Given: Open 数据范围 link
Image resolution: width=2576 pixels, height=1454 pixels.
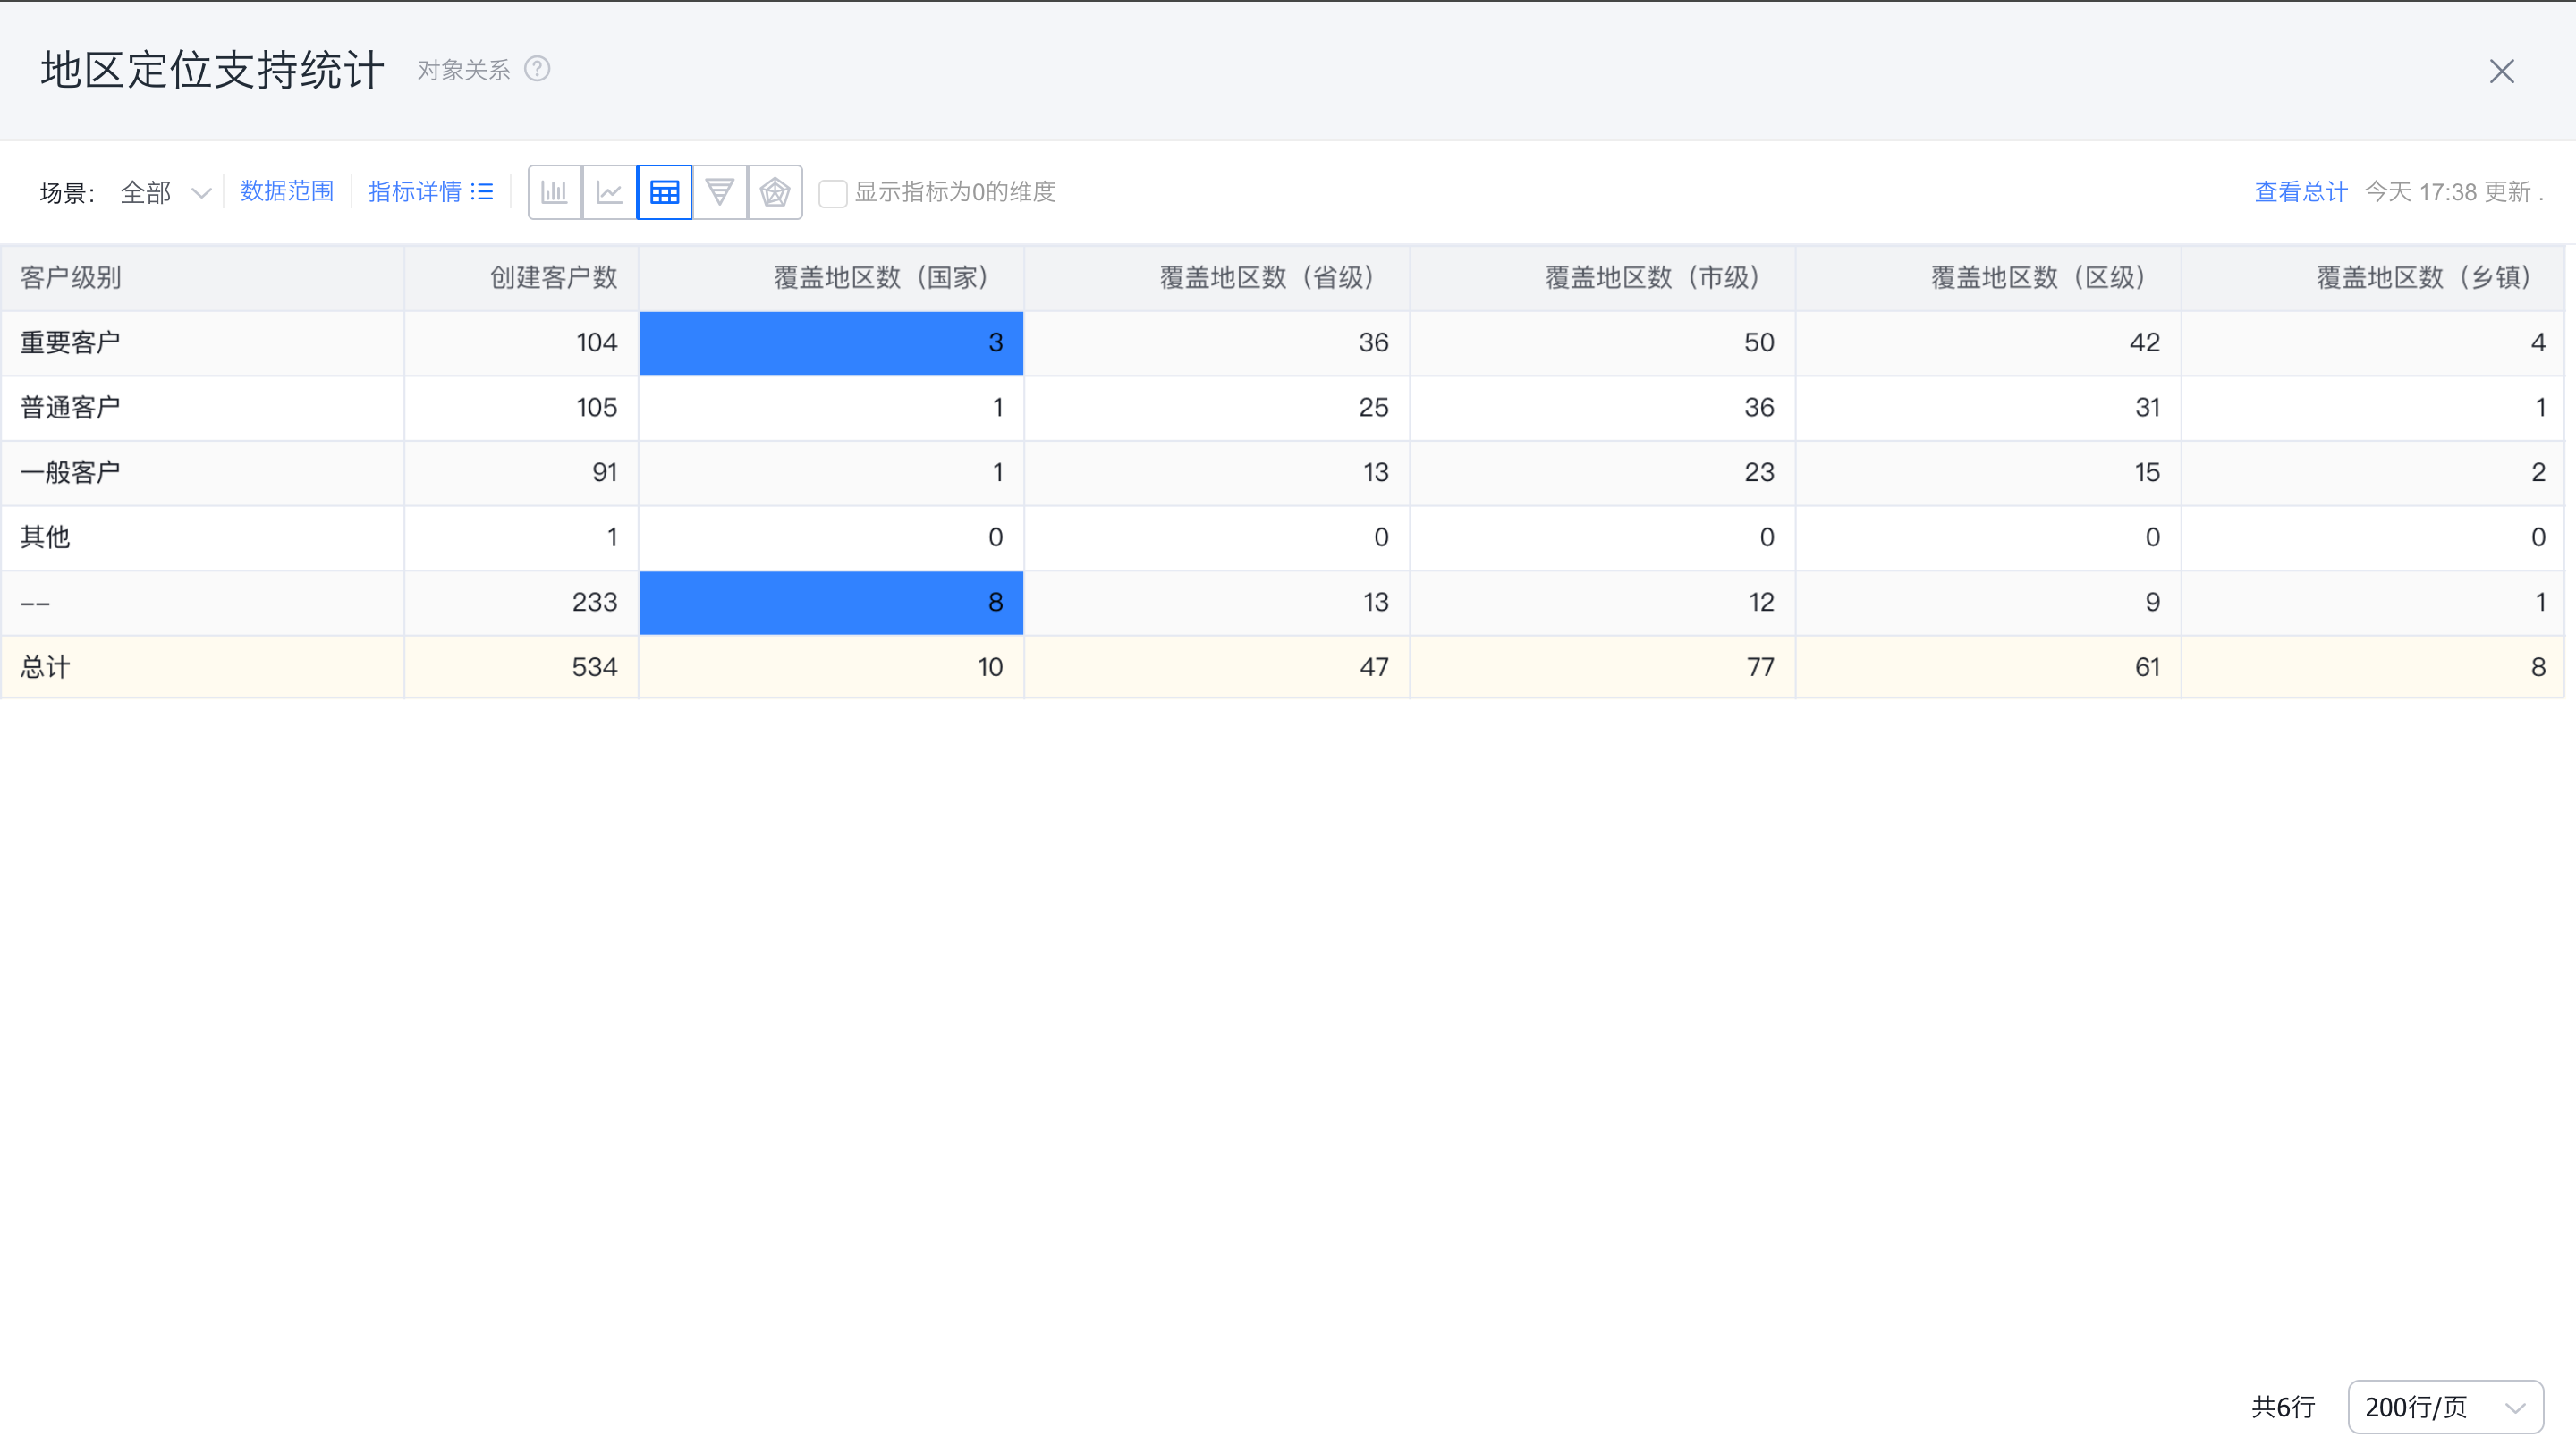Looking at the screenshot, I should click(286, 191).
